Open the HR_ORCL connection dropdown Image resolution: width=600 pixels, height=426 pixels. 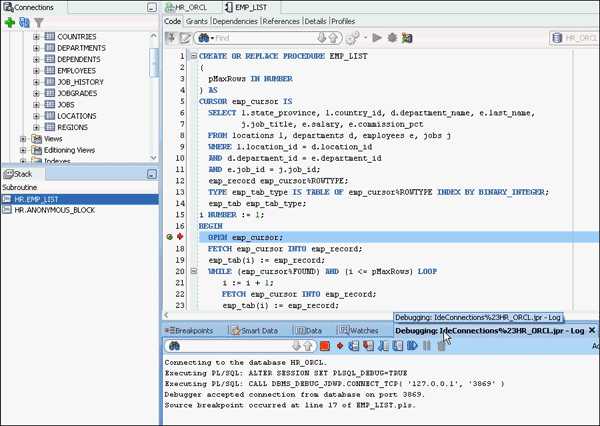coord(574,38)
